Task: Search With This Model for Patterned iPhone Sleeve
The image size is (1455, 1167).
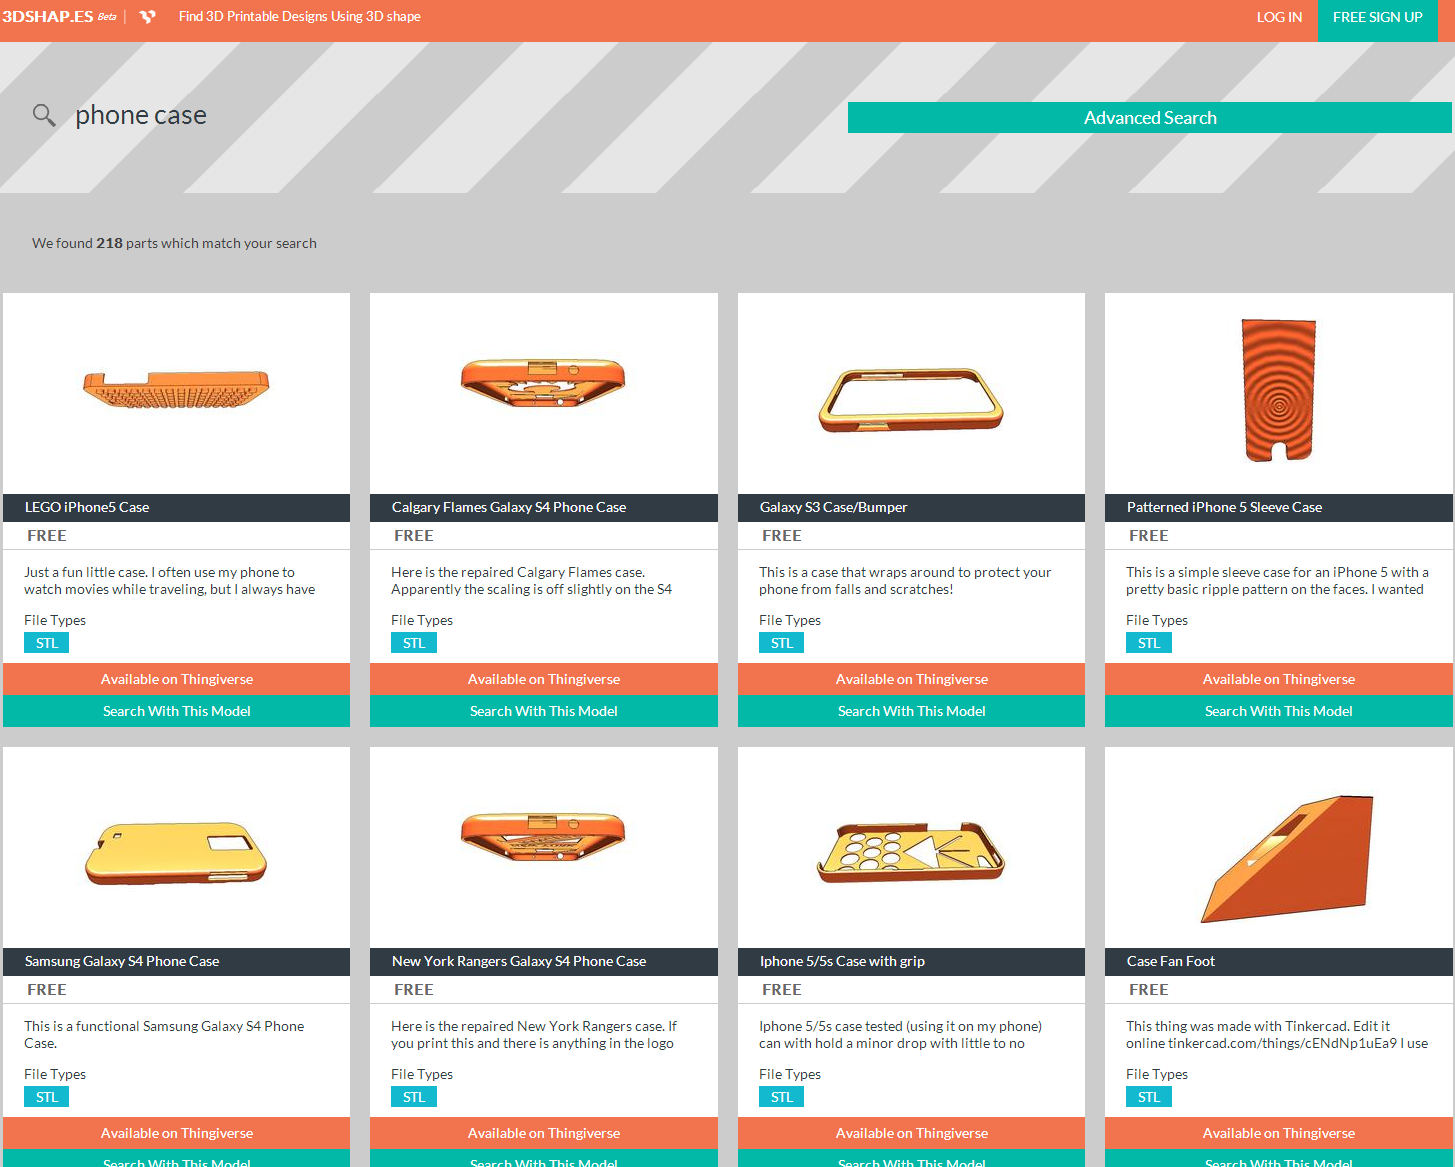Action: coord(1278,711)
